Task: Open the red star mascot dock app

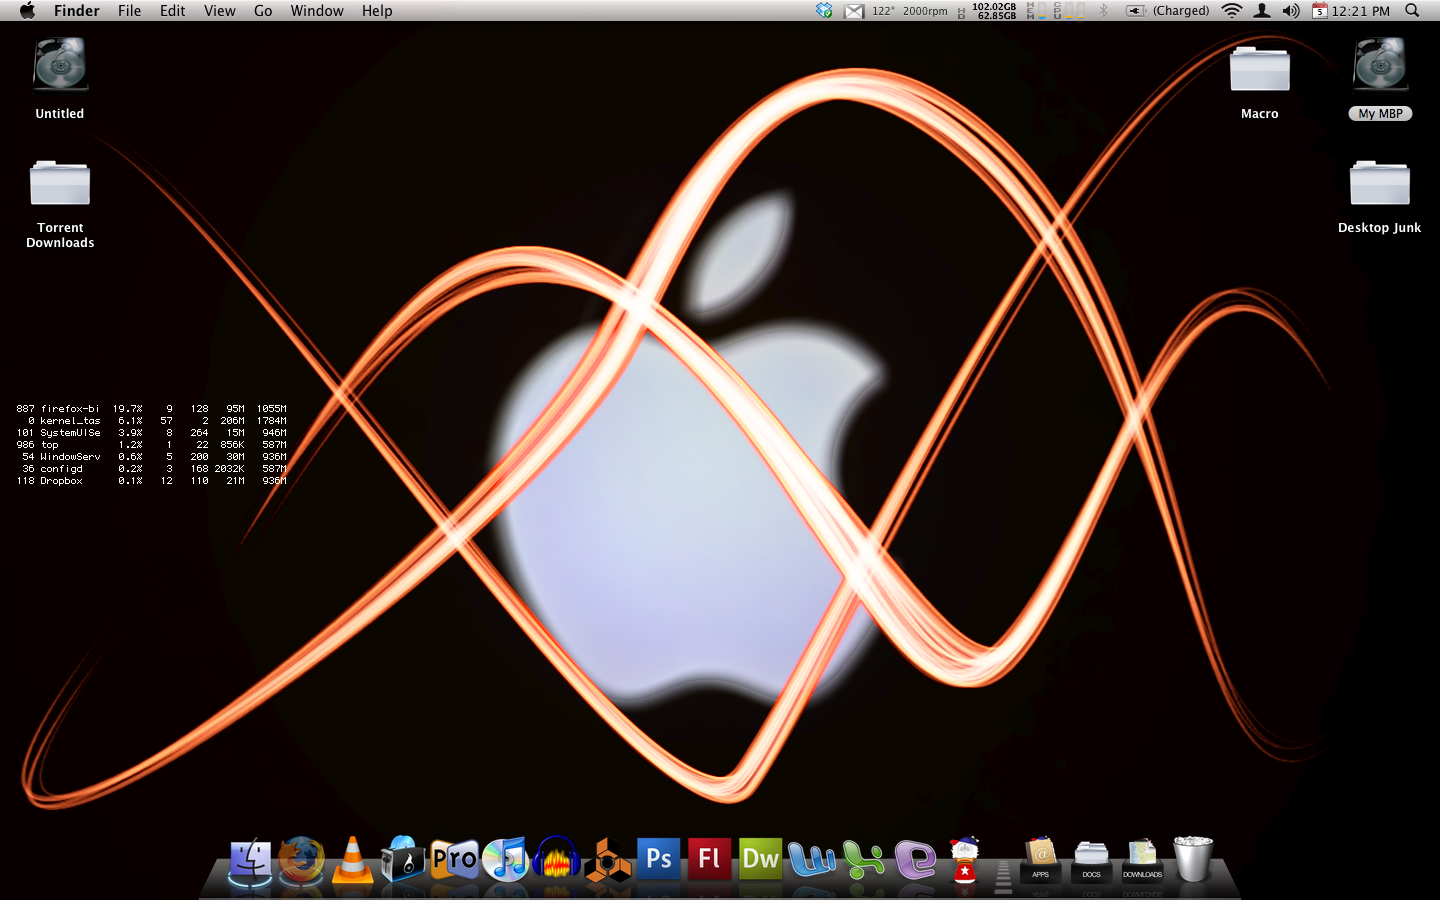Action: tap(965, 860)
